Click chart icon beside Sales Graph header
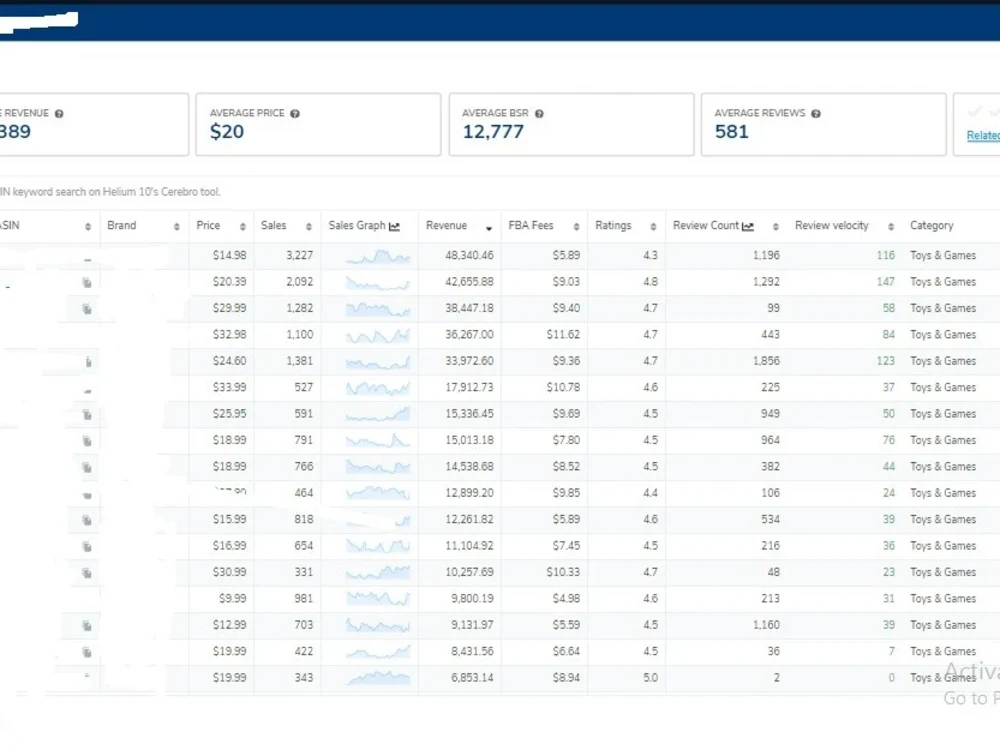This screenshot has height=750, width=1000. click(394, 226)
